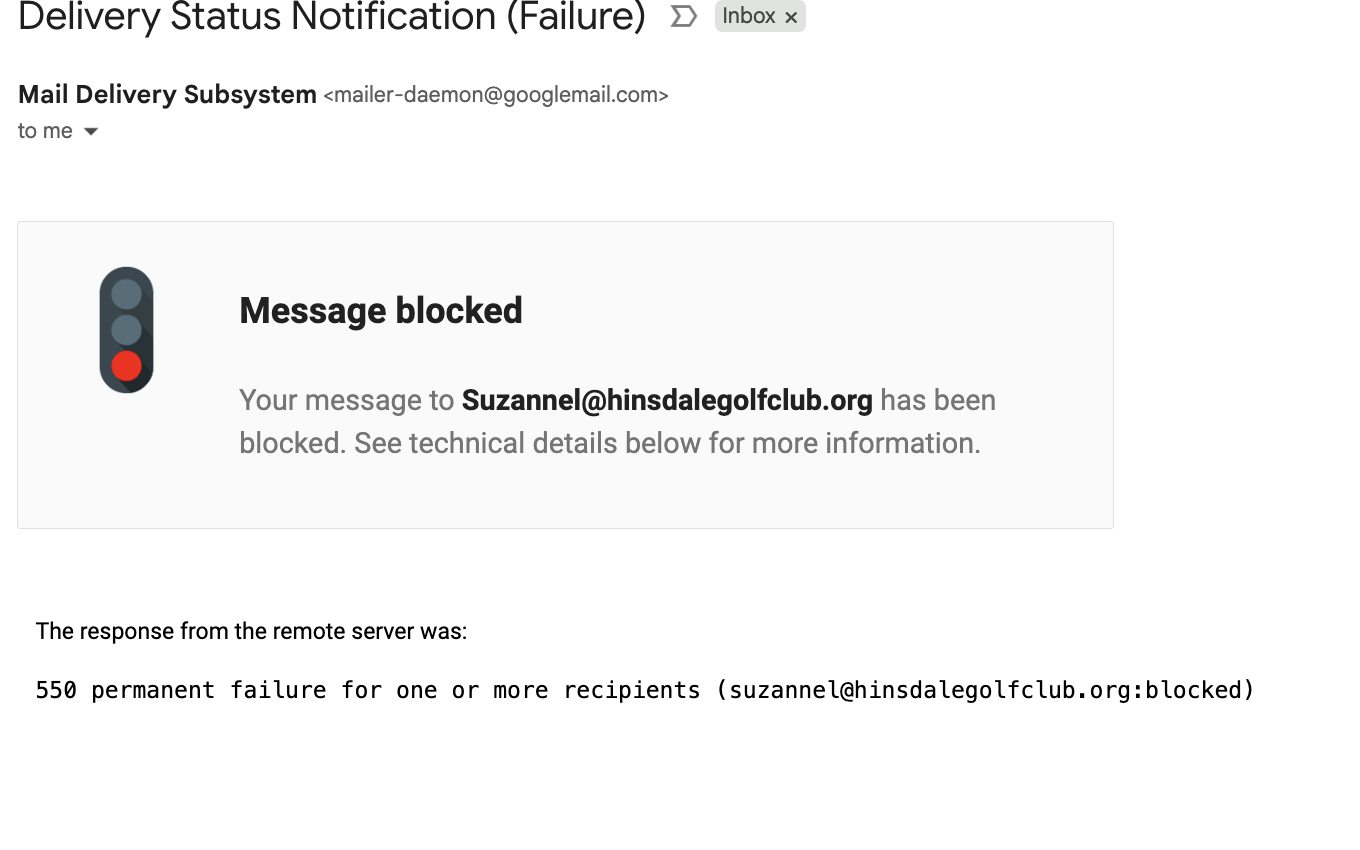This screenshot has height=850, width=1360.
Task: Click the top gray light of traffic signal icon
Action: [126, 294]
